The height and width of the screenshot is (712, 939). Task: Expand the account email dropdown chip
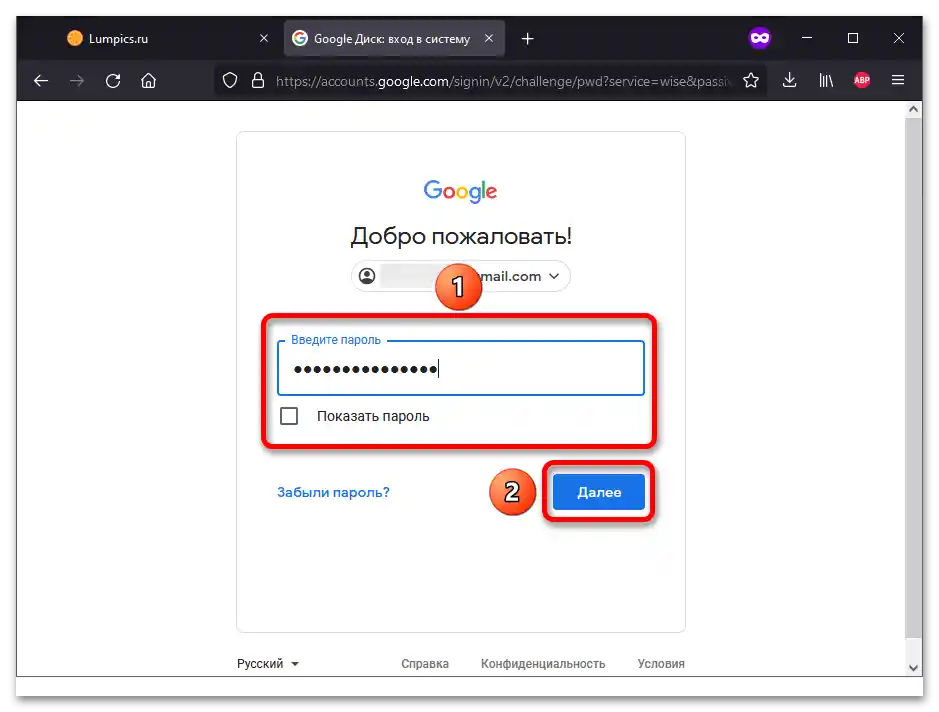461,276
